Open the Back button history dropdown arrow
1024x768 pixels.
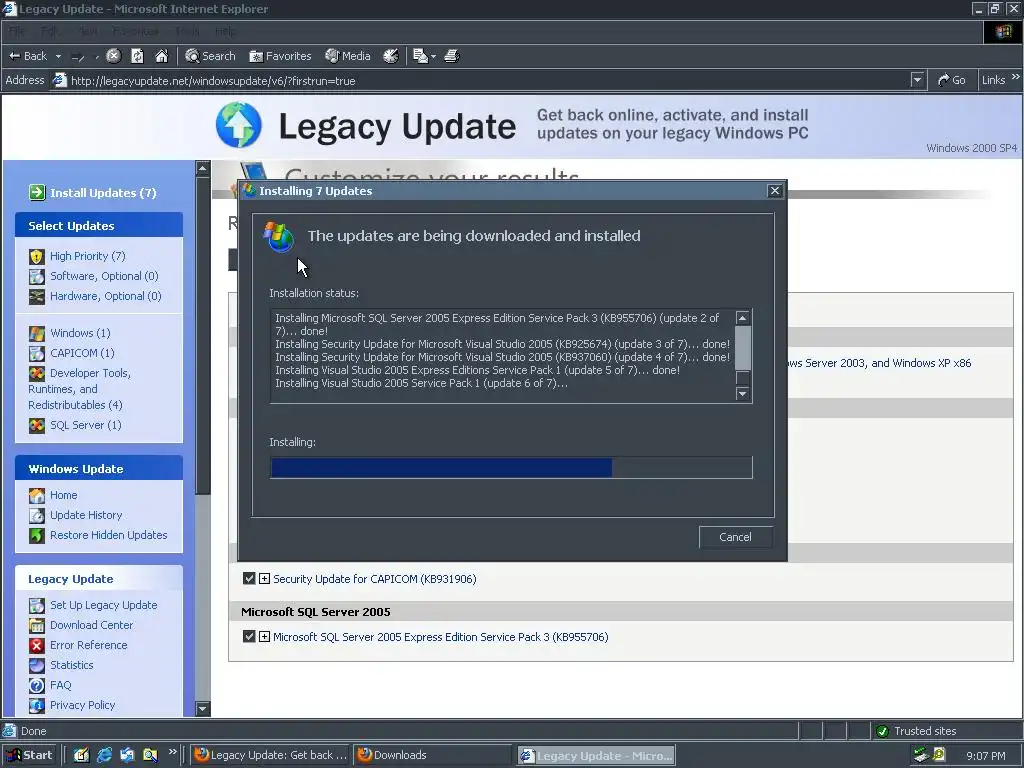(58, 56)
